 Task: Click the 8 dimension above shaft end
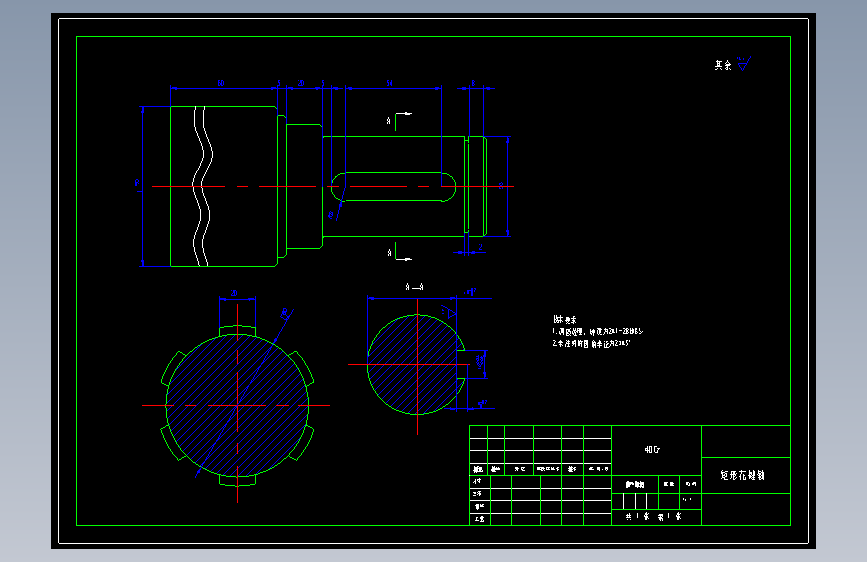tap(473, 83)
